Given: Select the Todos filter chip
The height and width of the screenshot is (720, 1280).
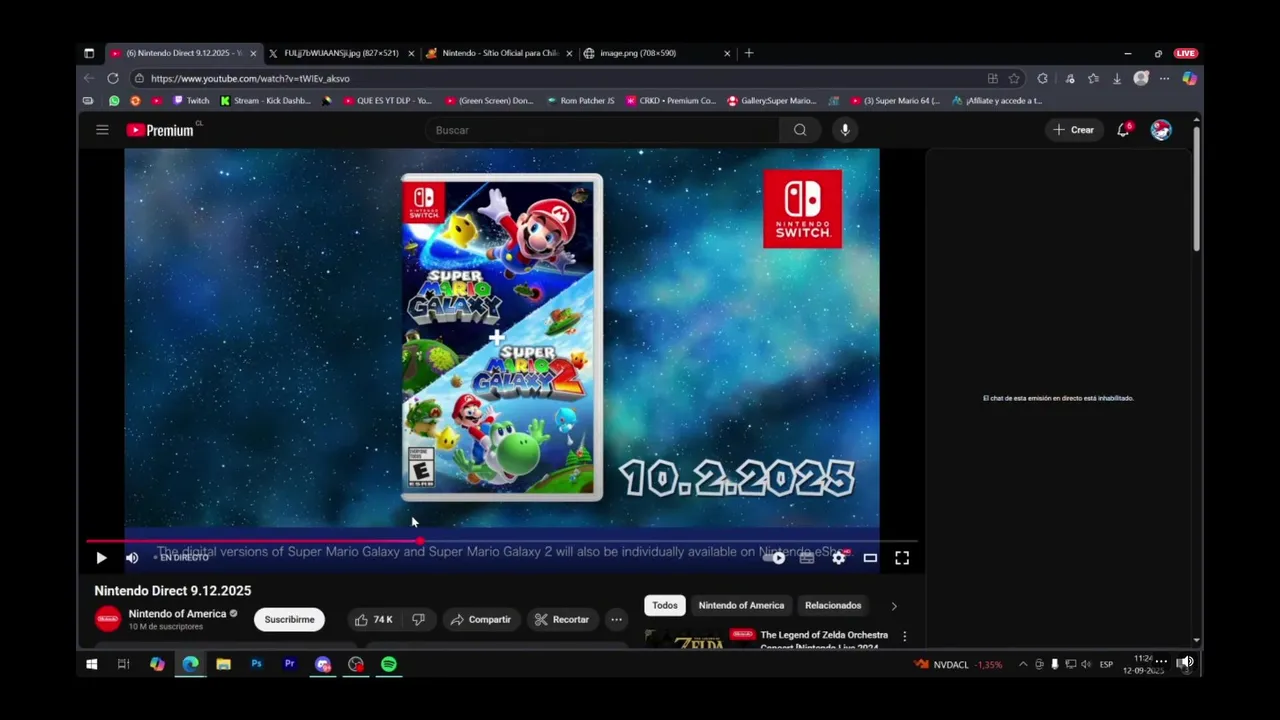Looking at the screenshot, I should point(665,605).
